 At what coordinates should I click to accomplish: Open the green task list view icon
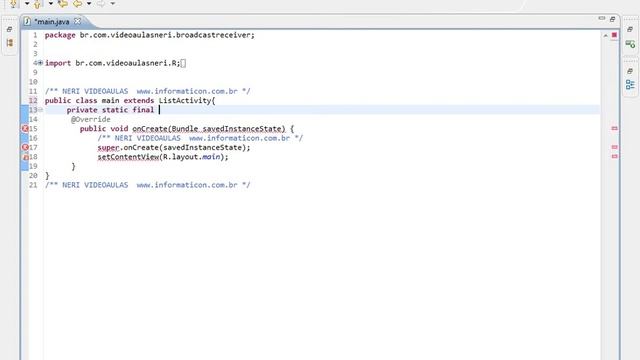tap(630, 44)
